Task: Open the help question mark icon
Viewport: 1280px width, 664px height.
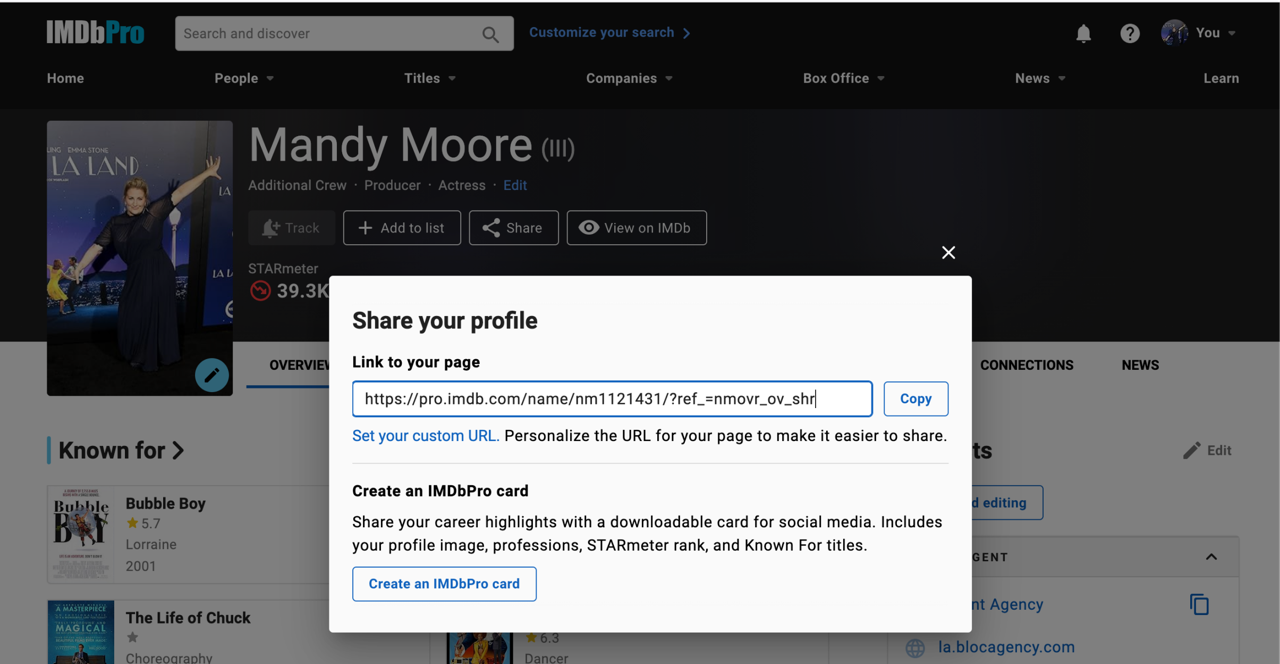Action: click(x=1129, y=33)
